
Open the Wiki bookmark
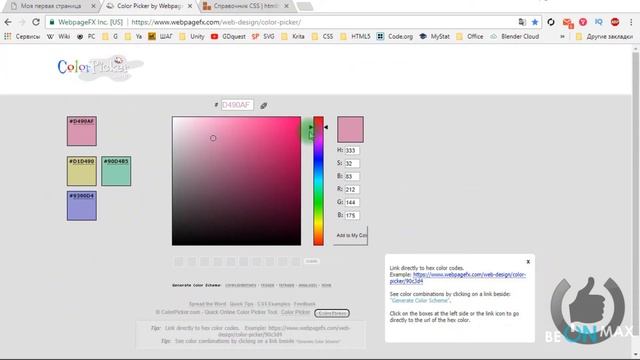click(x=59, y=36)
